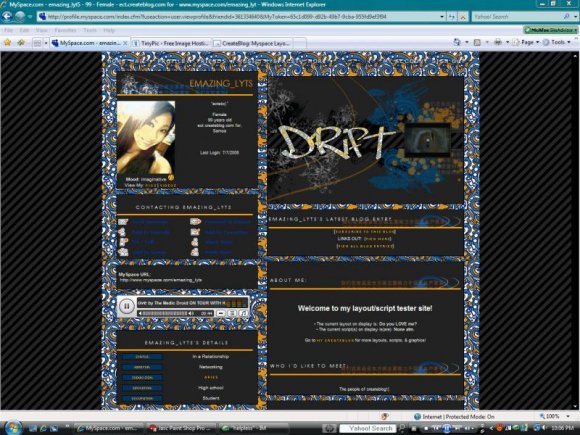Screen dimensions: 580x435
Task: Click the search magnifier icon
Action: pyautogui.click(x=566, y=17)
